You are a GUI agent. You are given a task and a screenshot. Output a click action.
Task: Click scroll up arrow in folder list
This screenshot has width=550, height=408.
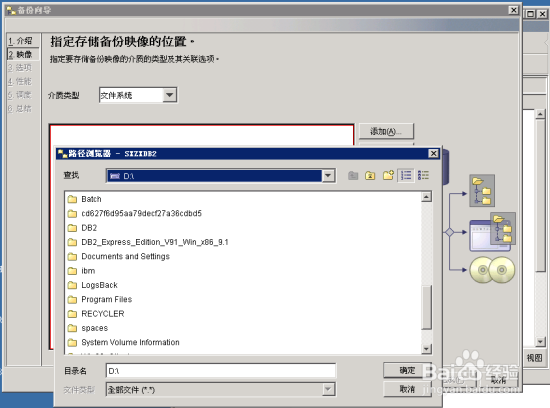tap(426, 197)
